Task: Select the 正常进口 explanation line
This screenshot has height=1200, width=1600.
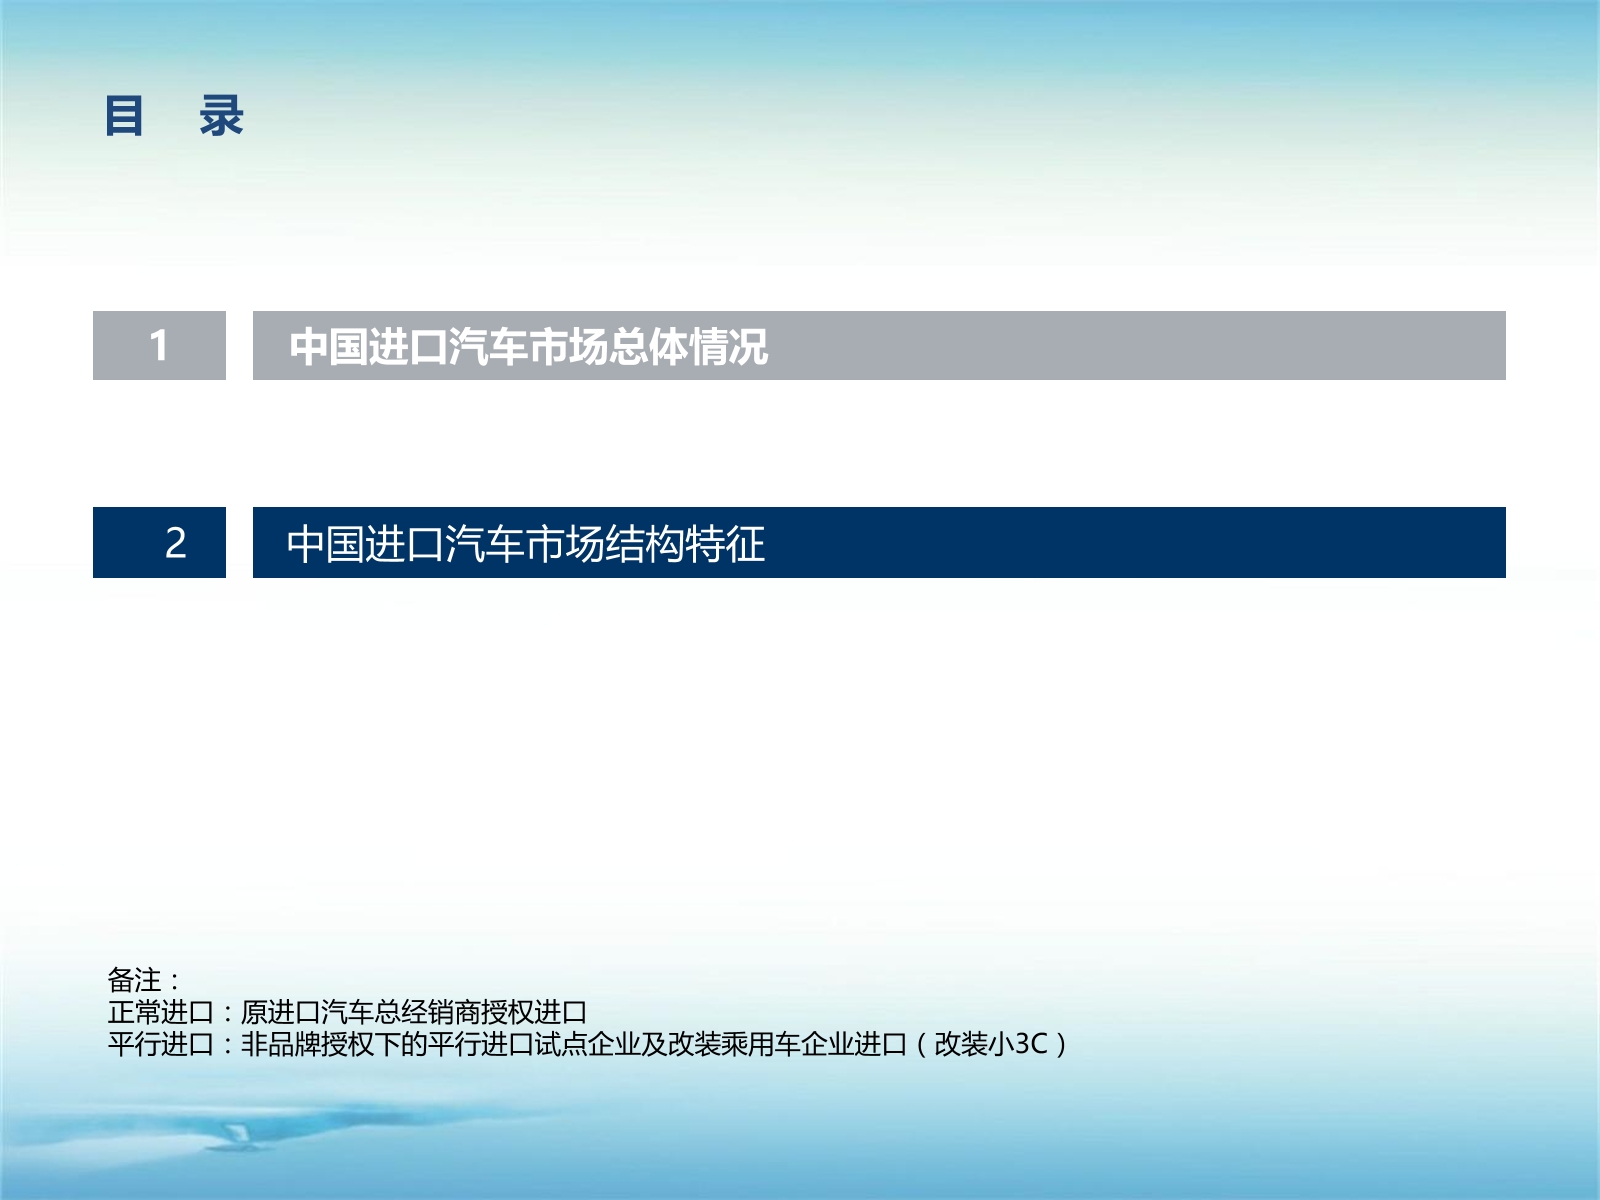Action: [348, 1013]
